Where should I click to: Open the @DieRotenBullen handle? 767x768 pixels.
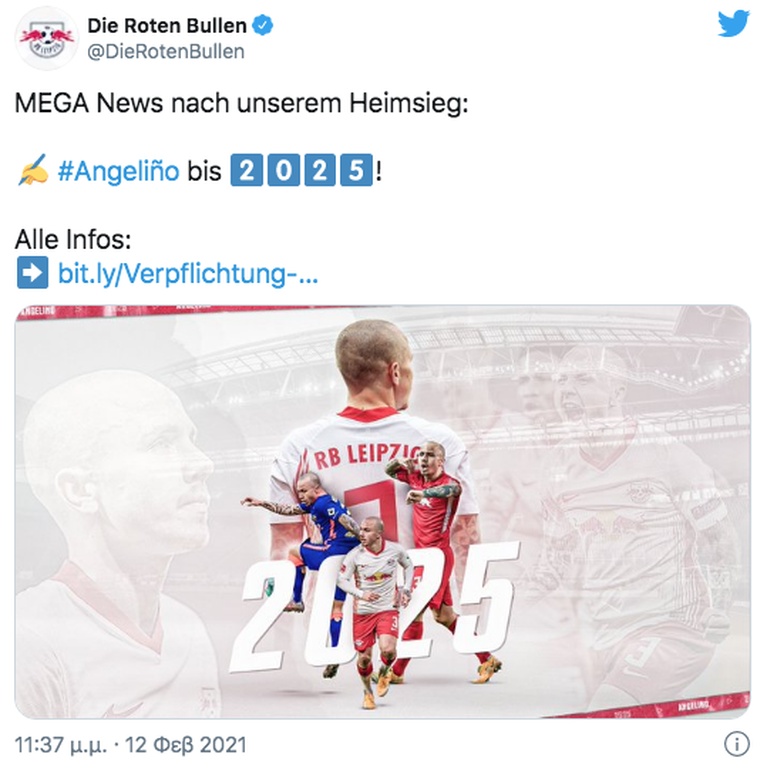166,51
